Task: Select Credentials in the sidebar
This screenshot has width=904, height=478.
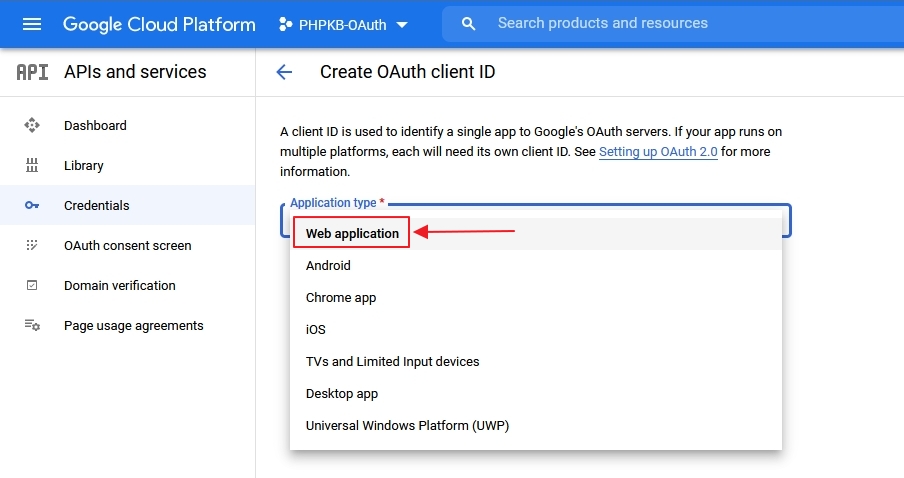Action: 127,205
